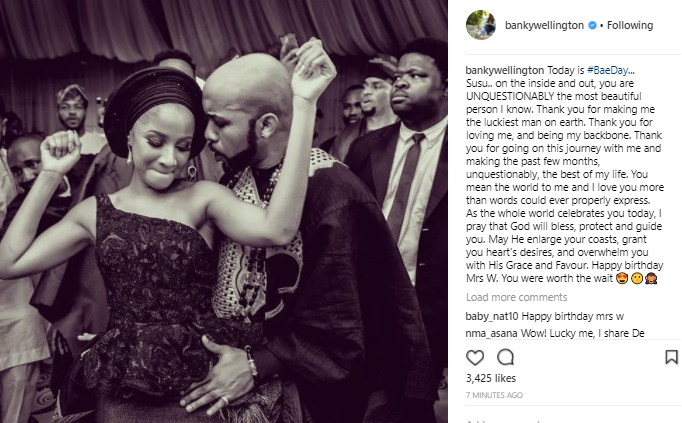Click the dancing couple photo
This screenshot has width=682, height=423.
point(224,211)
